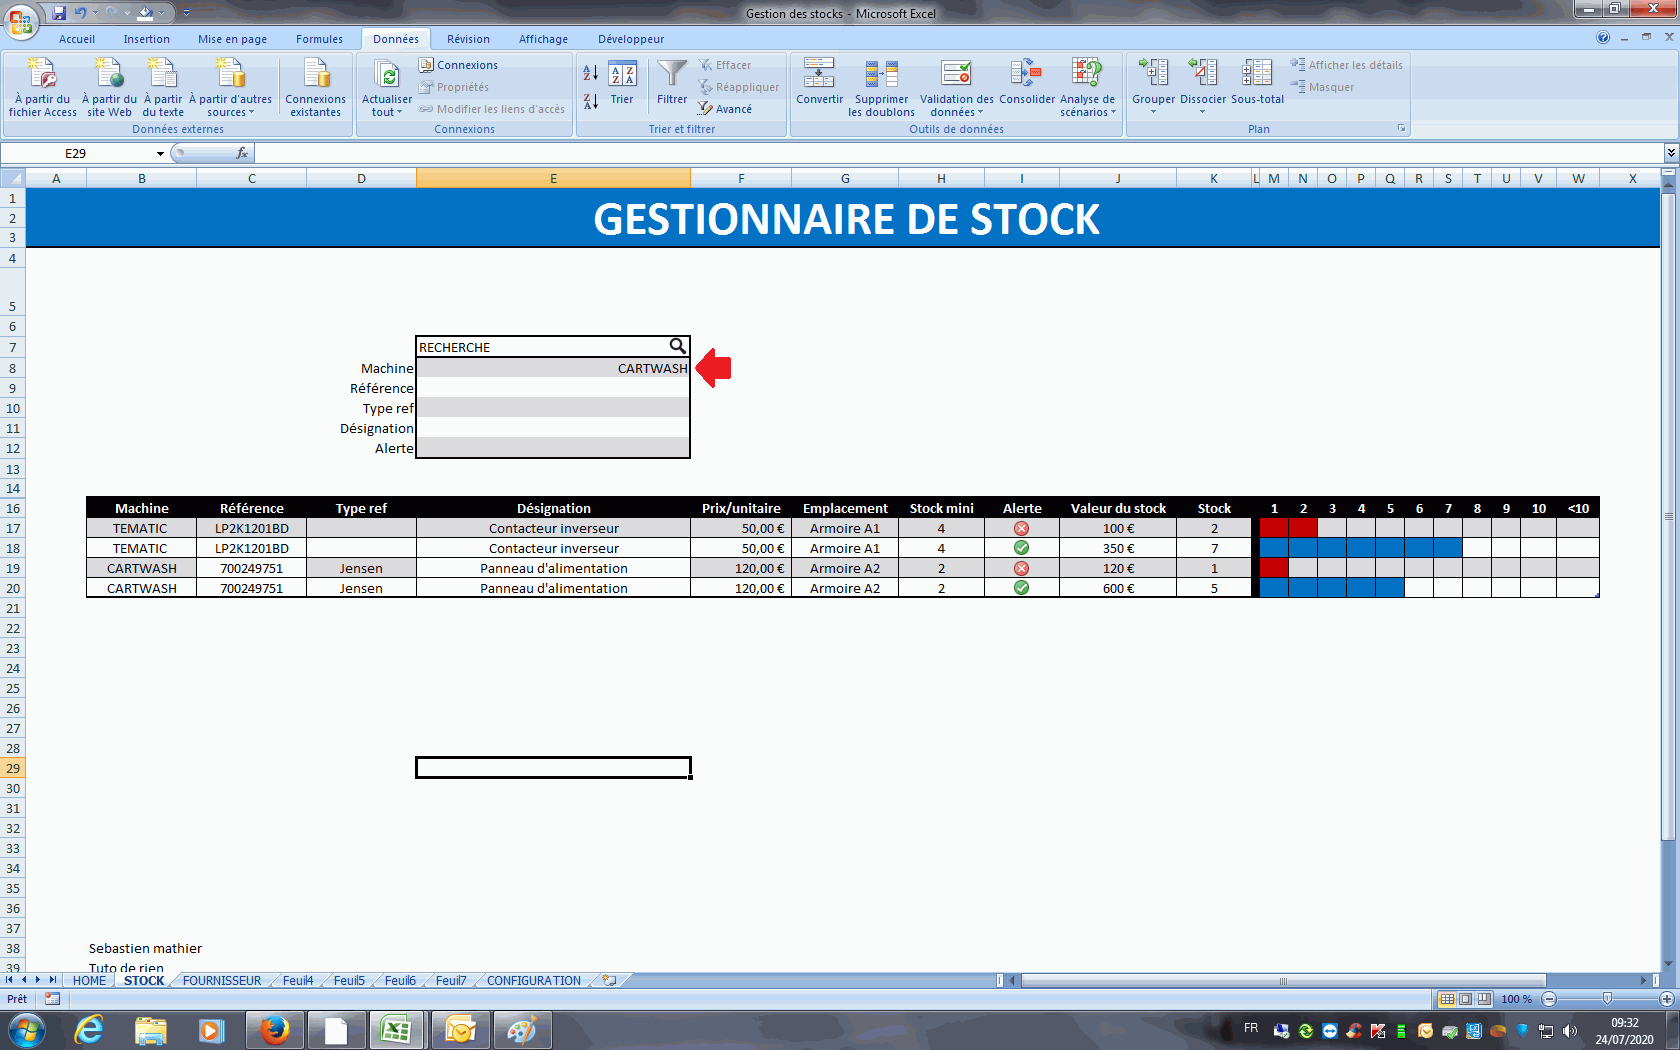1680x1050 pixels.
Task: Switch to Page Layout view
Action: tap(1466, 999)
